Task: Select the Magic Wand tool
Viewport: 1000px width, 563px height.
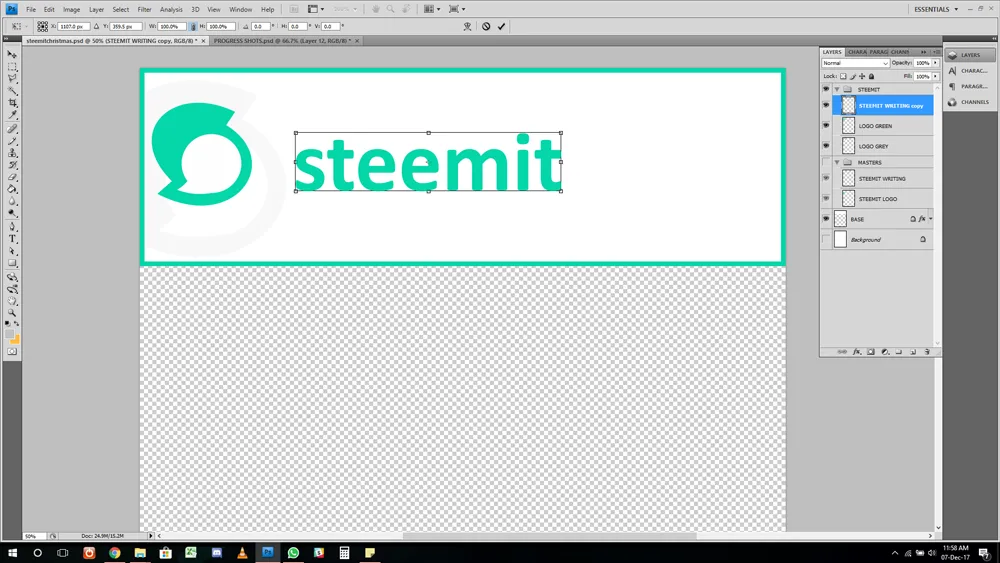Action: pyautogui.click(x=12, y=91)
